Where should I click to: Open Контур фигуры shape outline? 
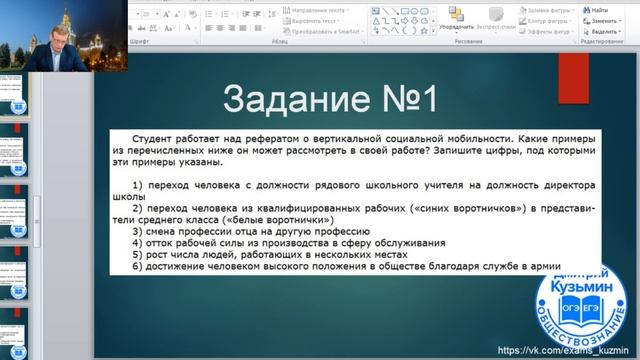click(x=544, y=21)
